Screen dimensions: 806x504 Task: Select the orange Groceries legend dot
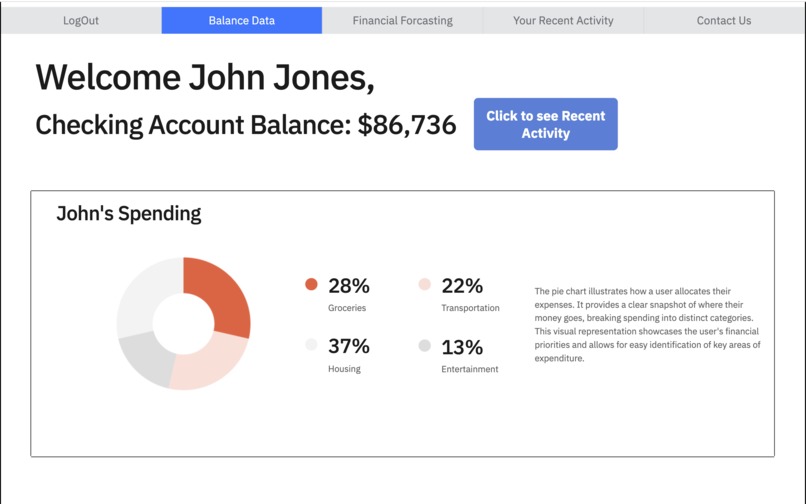311,284
